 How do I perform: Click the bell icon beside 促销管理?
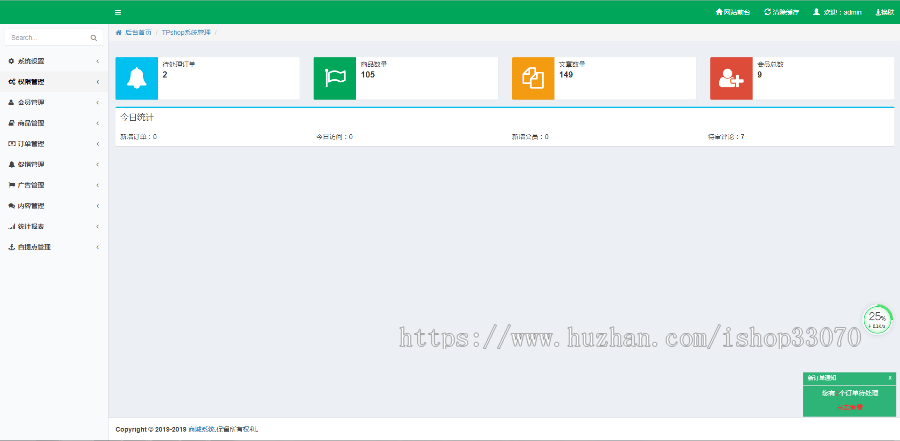[11, 164]
